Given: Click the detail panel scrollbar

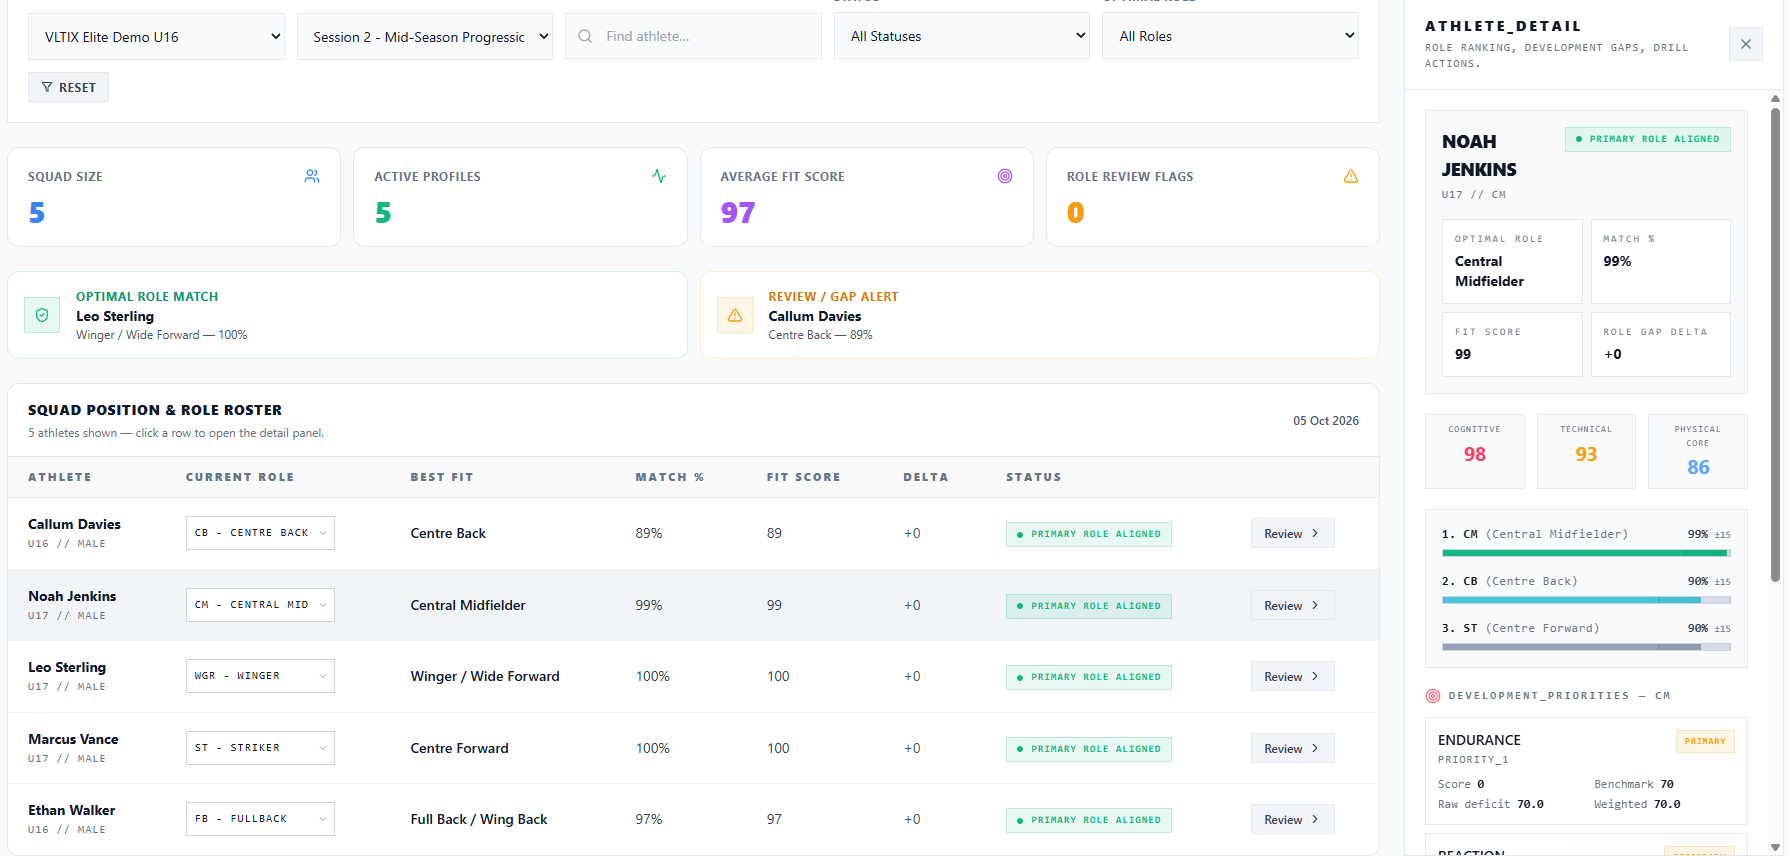Looking at the screenshot, I should click(1775, 345).
